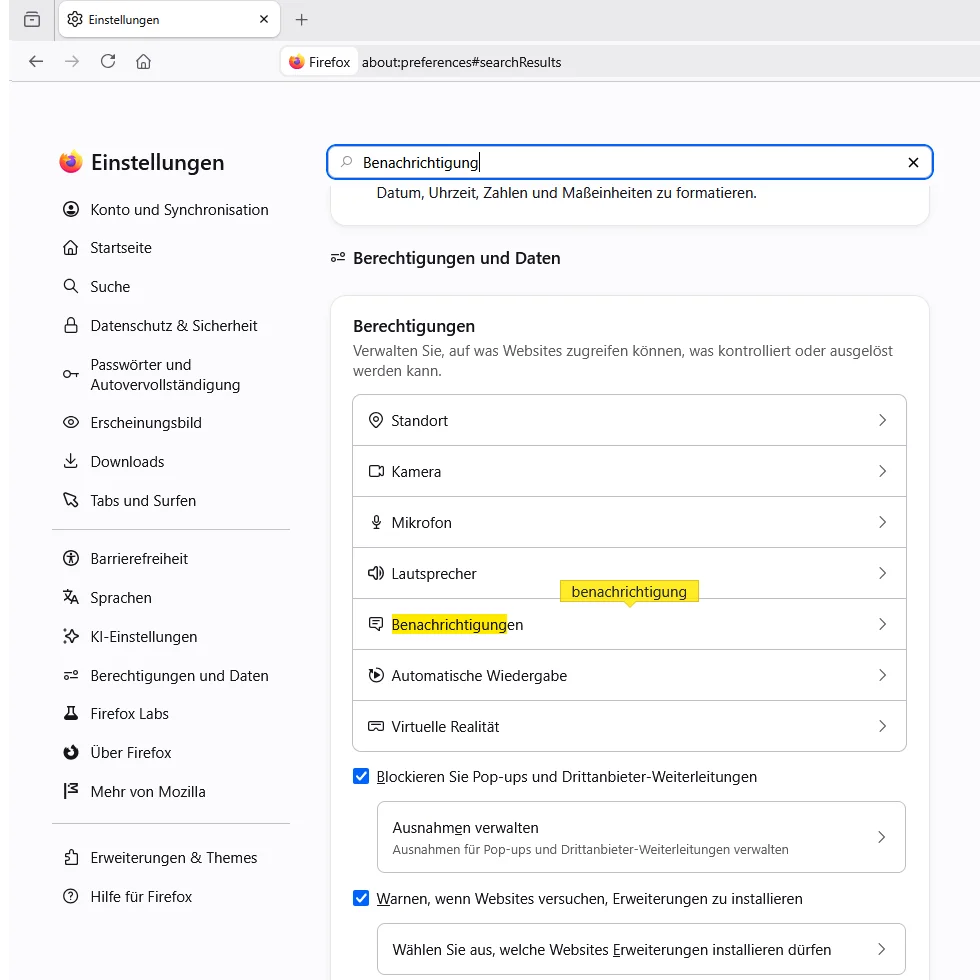The height and width of the screenshot is (980, 980).
Task: Go to the home page icon
Action: [144, 61]
